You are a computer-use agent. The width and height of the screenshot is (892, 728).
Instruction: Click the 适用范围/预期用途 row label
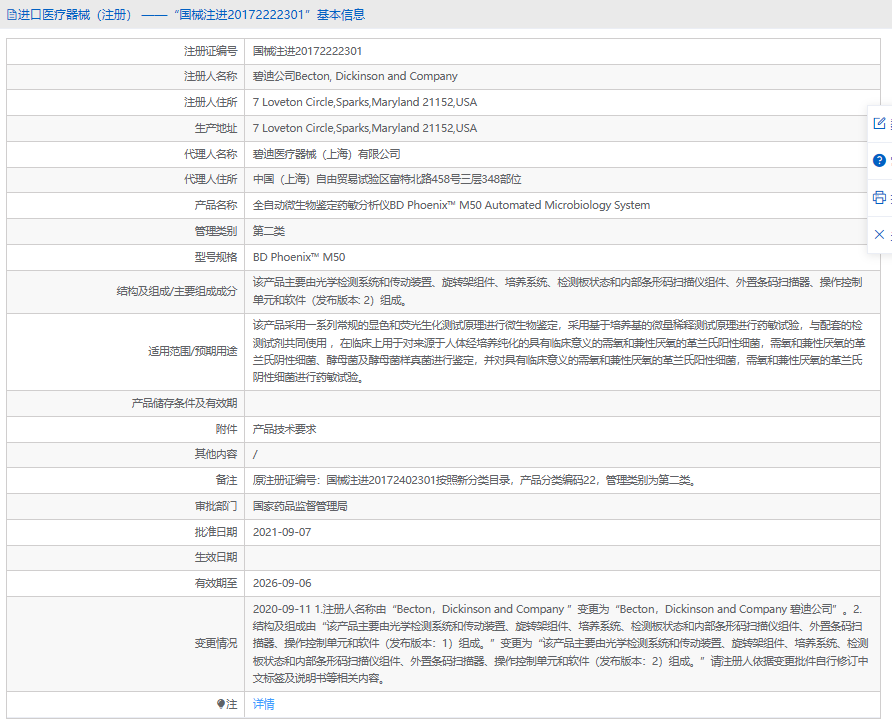(x=192, y=351)
